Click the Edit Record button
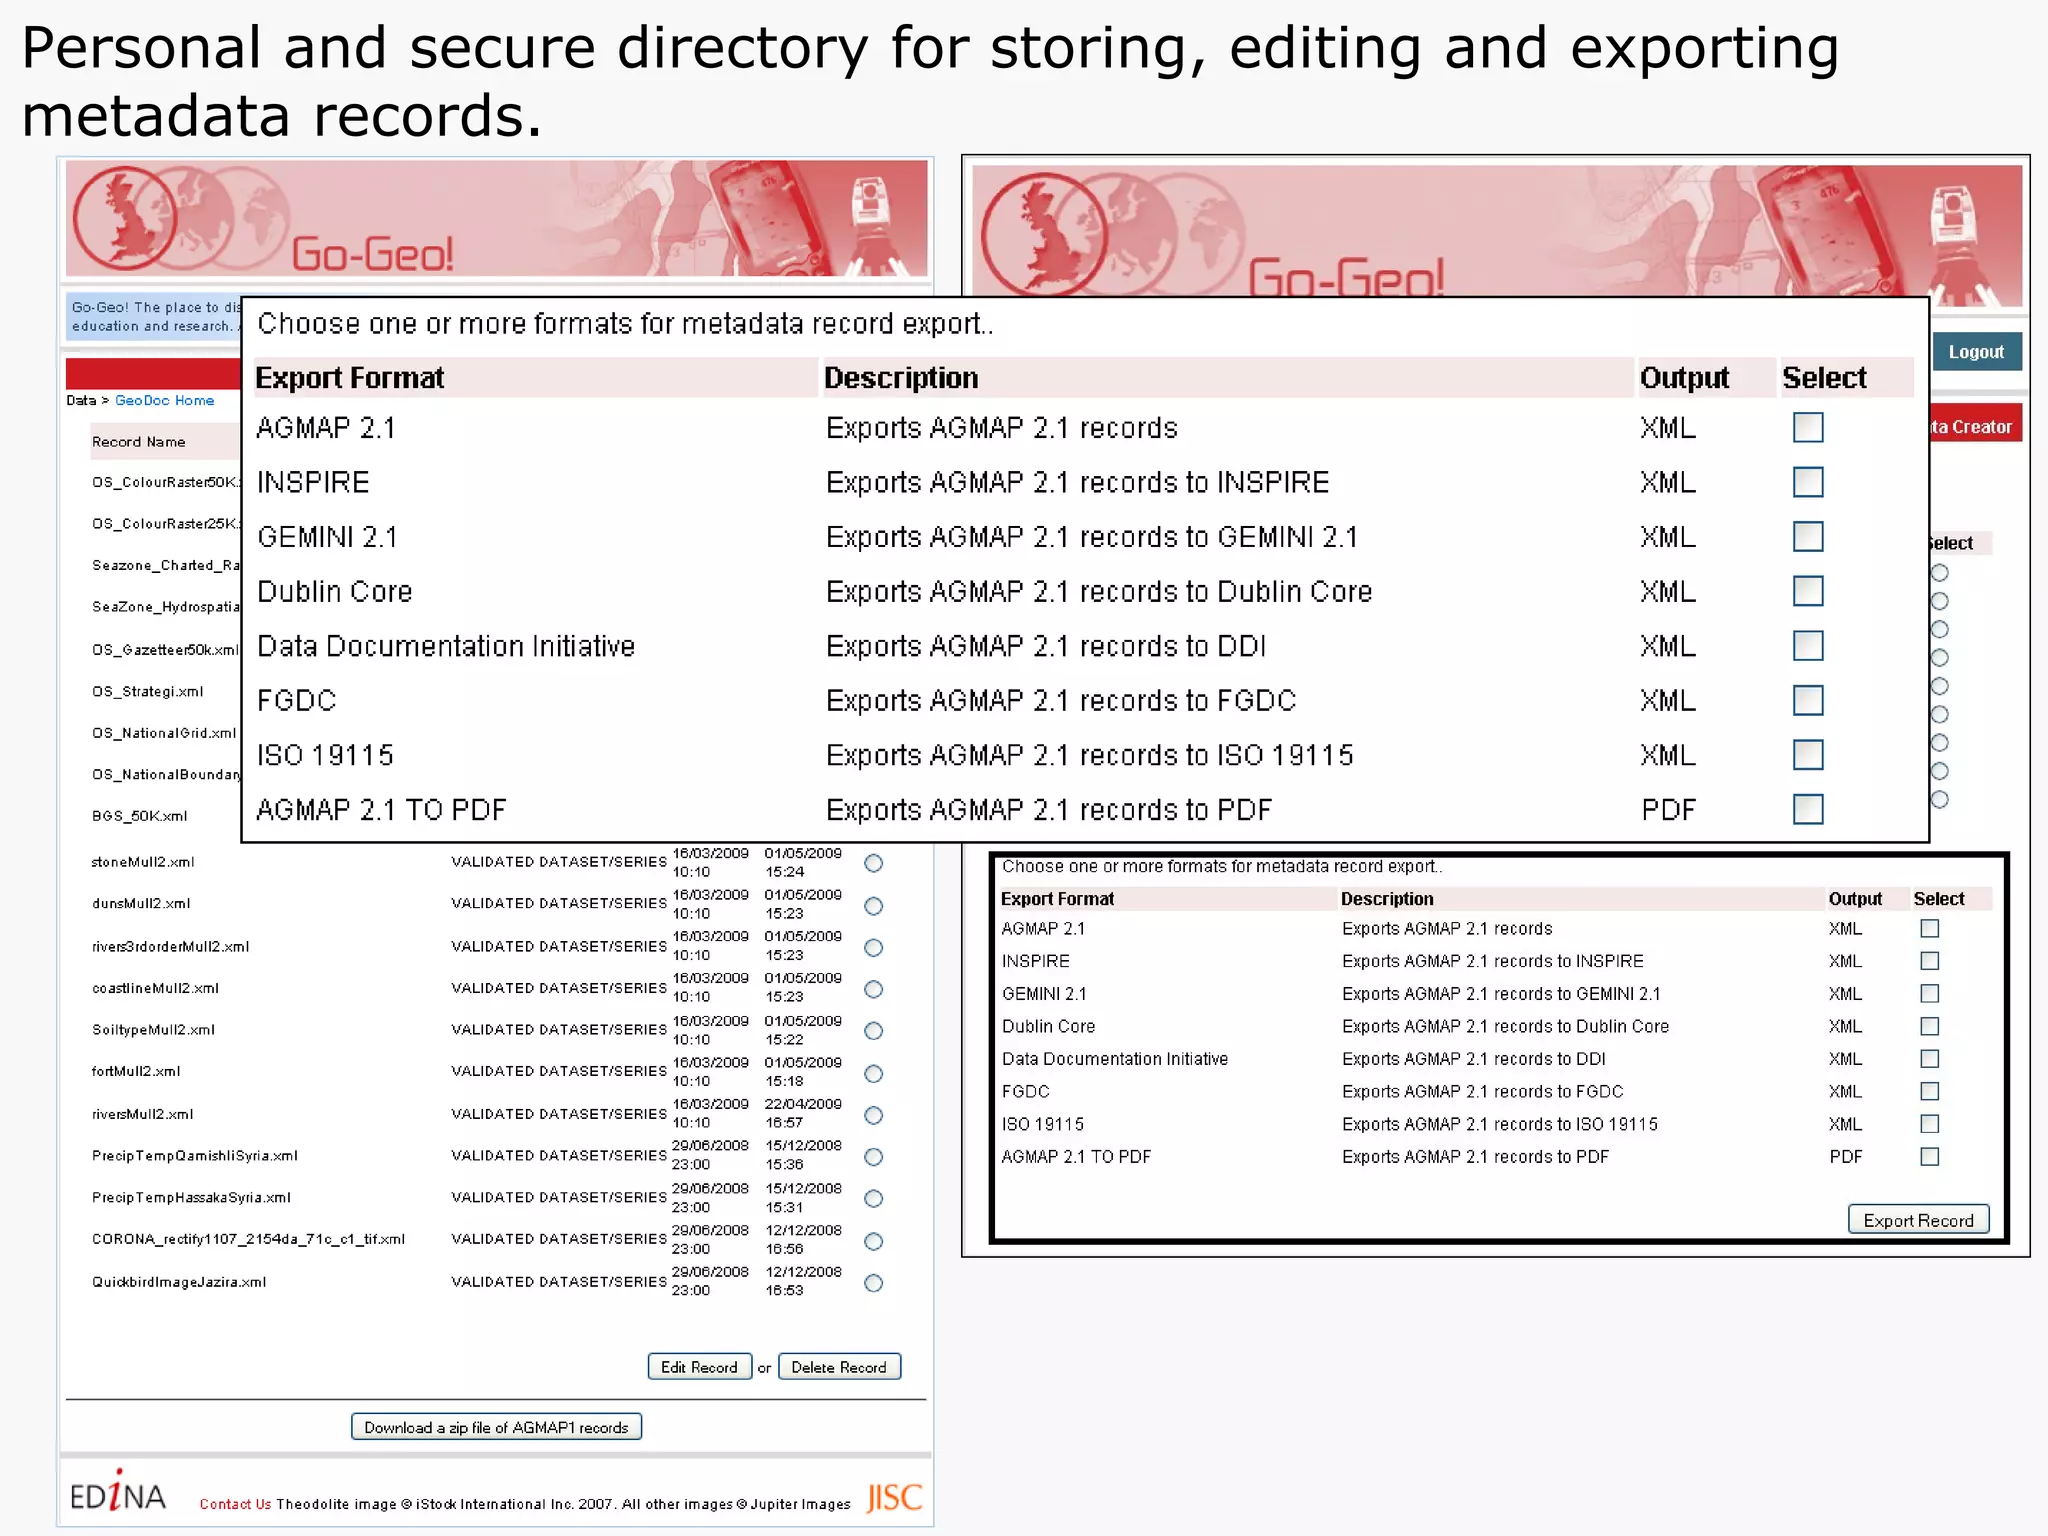The height and width of the screenshot is (1536, 2048). pyautogui.click(x=699, y=1367)
